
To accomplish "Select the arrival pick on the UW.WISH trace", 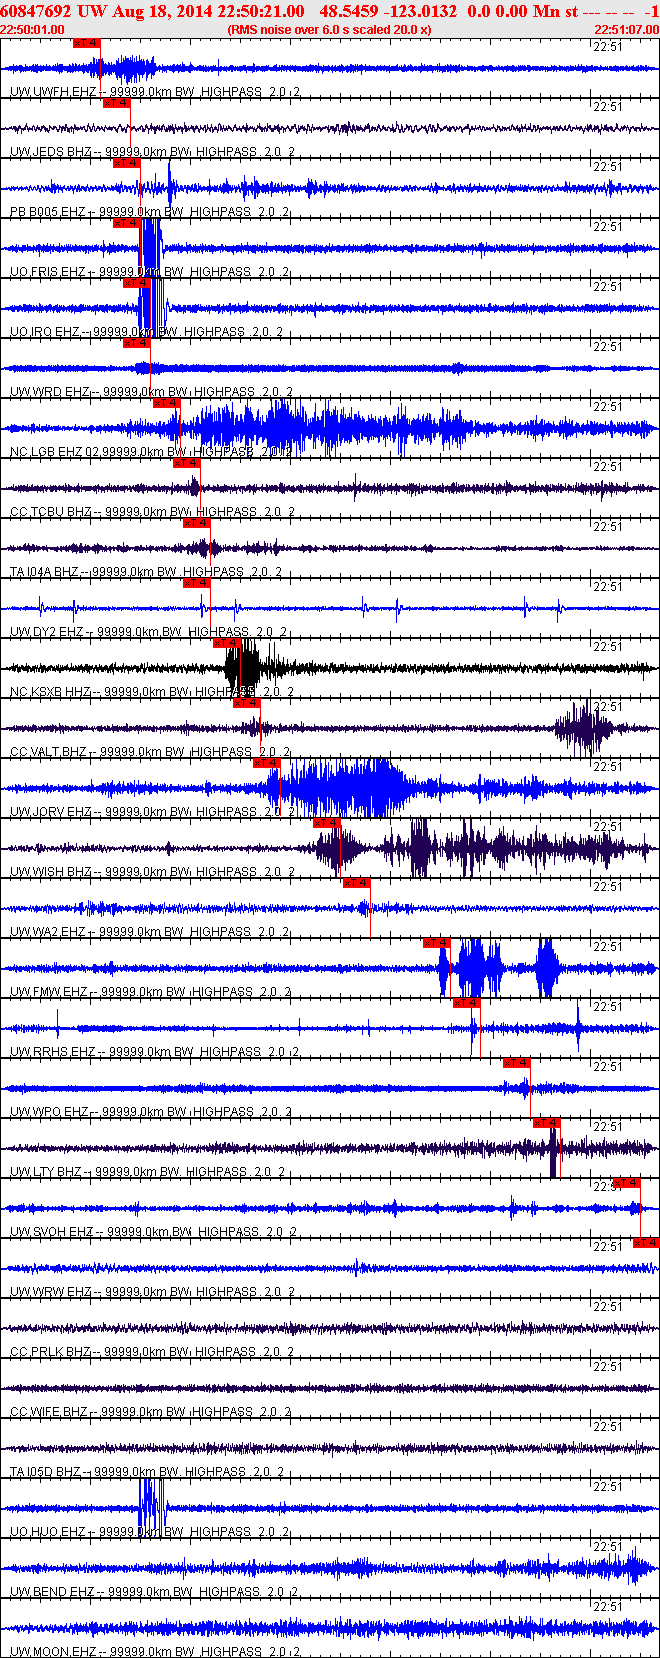I will (x=327, y=823).
